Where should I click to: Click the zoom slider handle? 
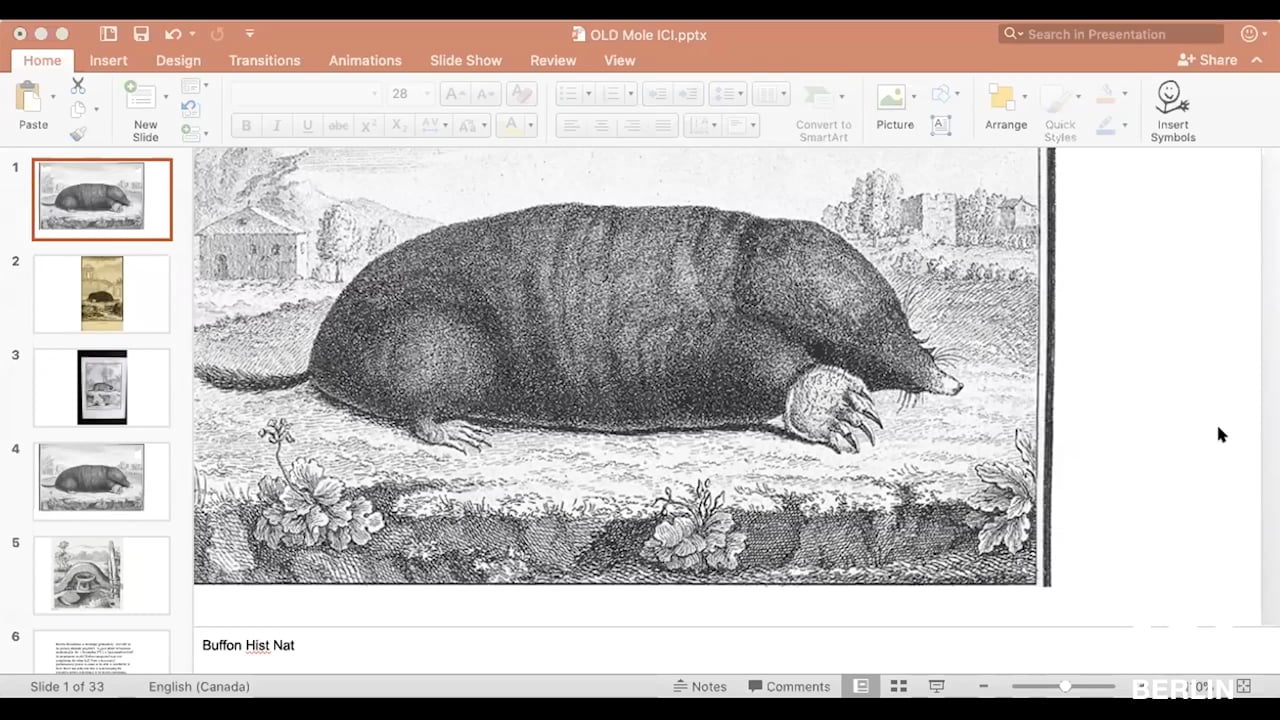pyautogui.click(x=1065, y=686)
